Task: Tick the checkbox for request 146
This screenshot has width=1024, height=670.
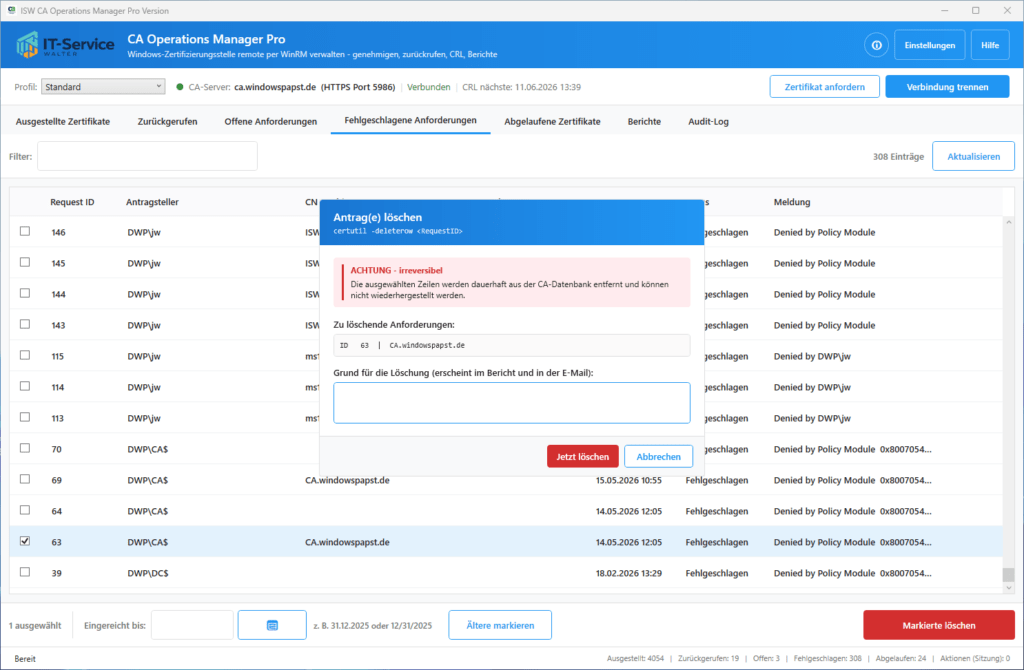Action: [x=25, y=231]
